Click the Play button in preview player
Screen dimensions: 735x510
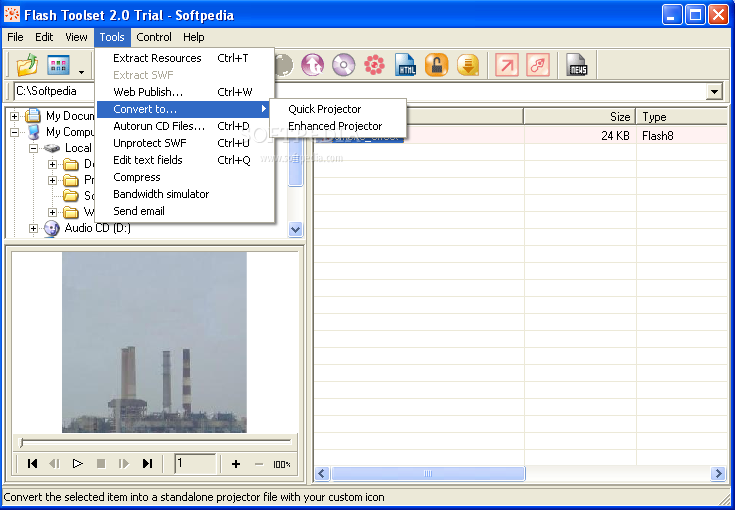(x=78, y=464)
